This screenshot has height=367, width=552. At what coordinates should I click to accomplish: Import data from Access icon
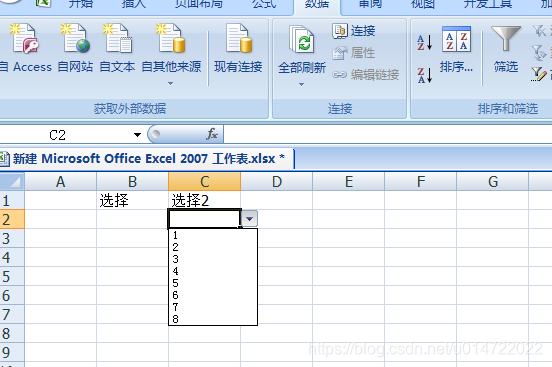pos(25,39)
